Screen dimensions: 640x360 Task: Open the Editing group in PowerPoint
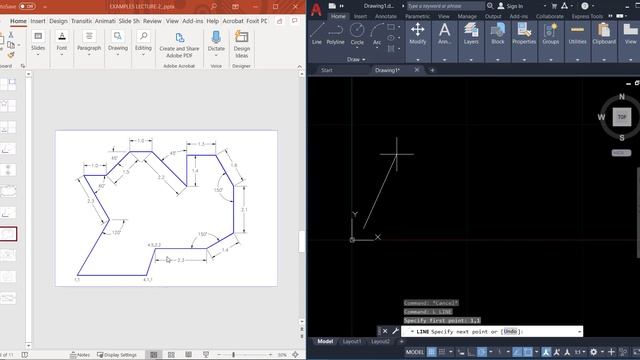point(143,43)
